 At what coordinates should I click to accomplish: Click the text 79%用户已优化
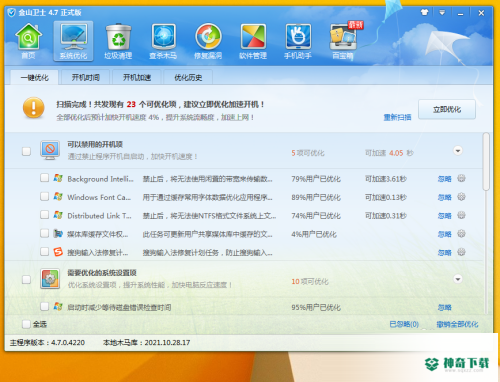coord(316,179)
